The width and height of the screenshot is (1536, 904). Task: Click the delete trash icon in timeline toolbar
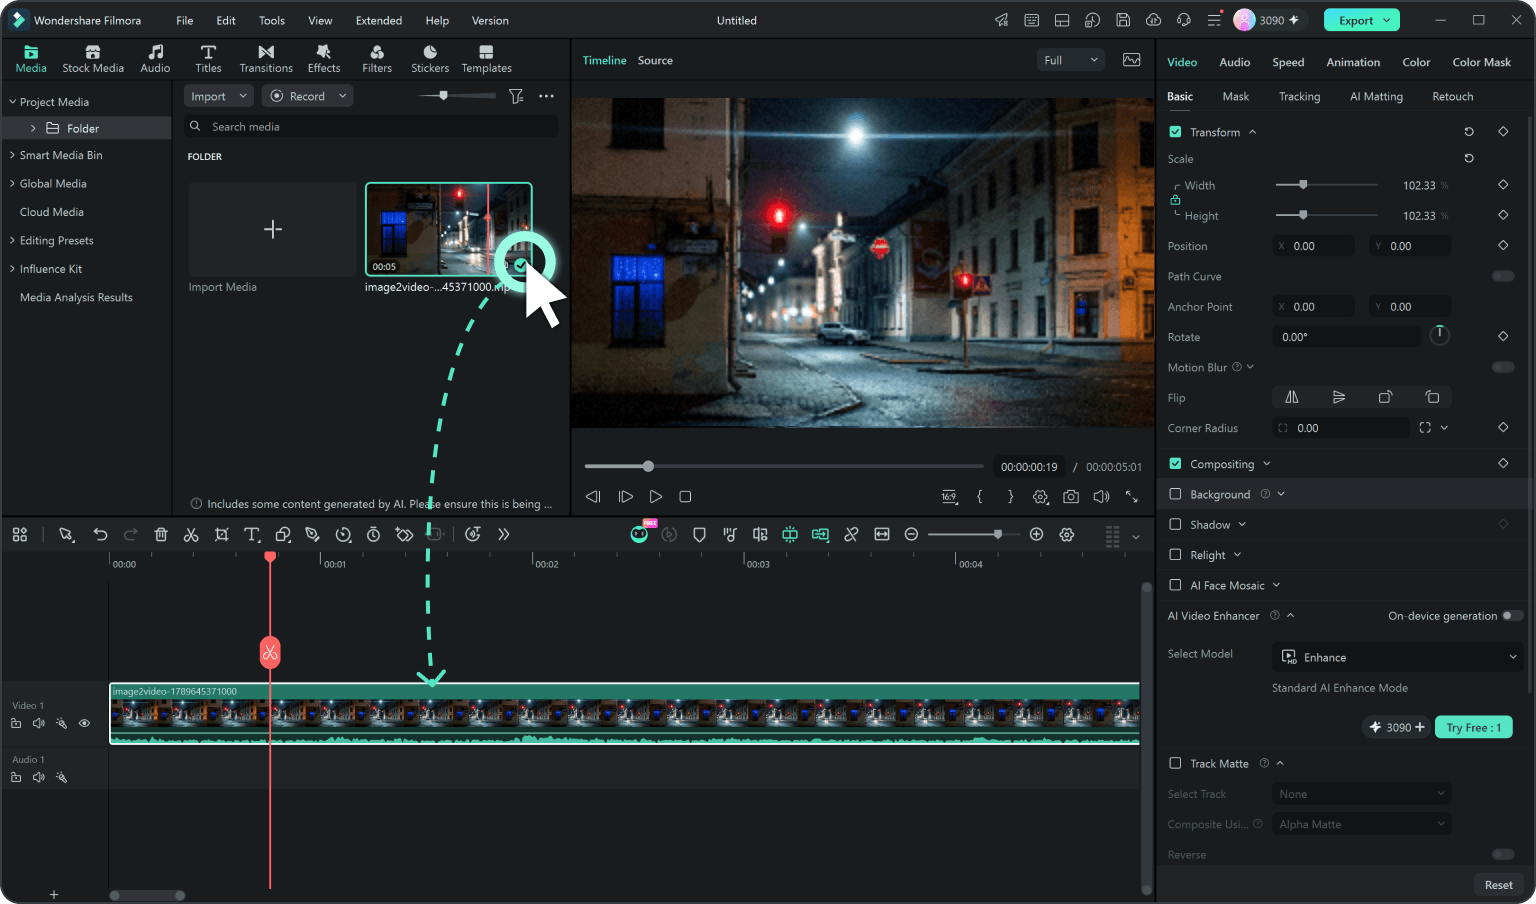click(161, 535)
